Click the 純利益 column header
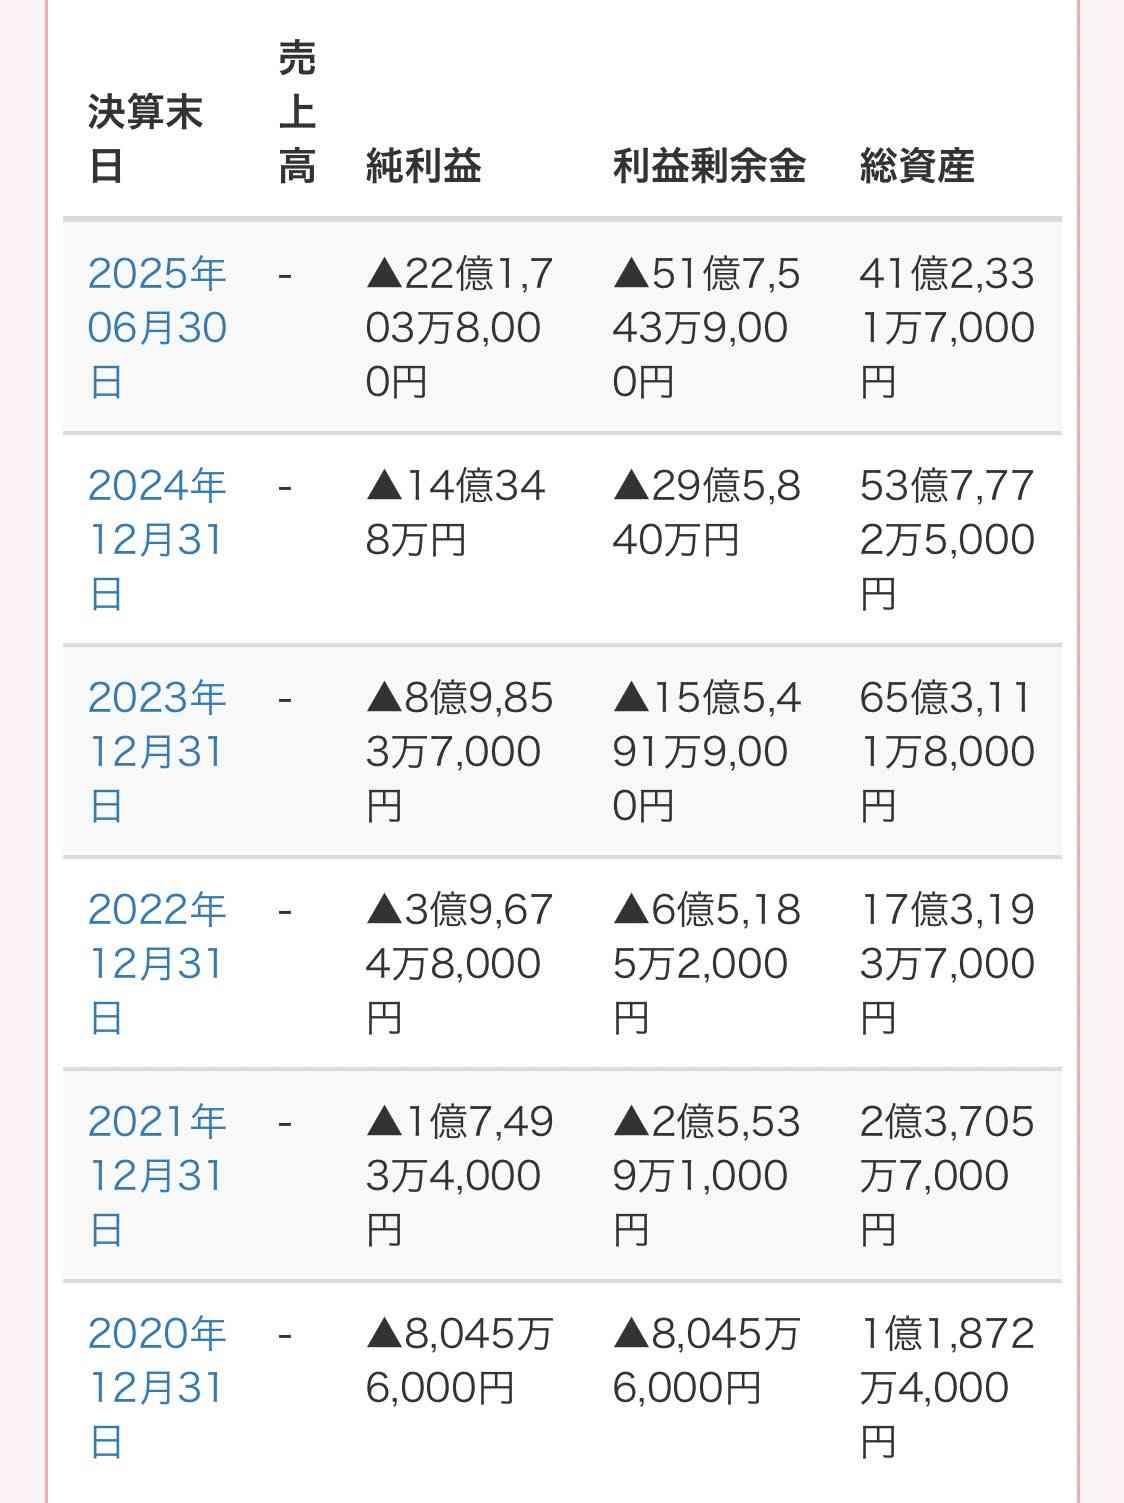 click(423, 166)
